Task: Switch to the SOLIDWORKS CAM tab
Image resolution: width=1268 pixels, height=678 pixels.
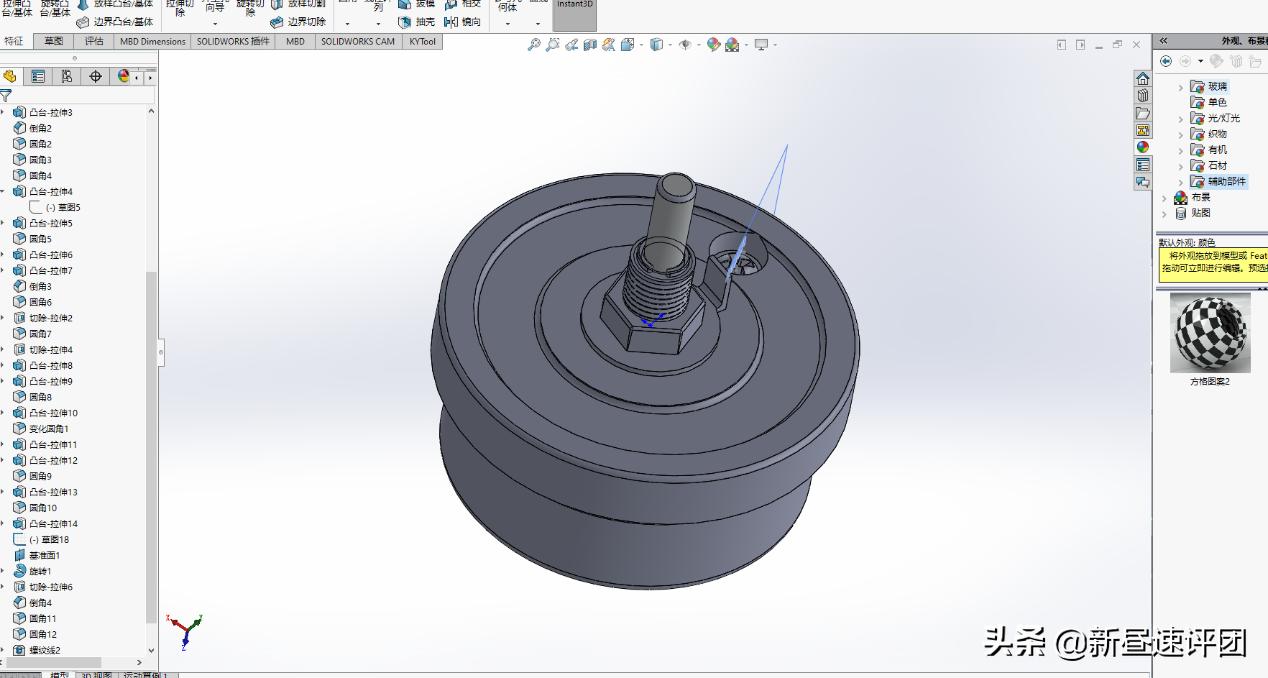Action: pos(357,41)
